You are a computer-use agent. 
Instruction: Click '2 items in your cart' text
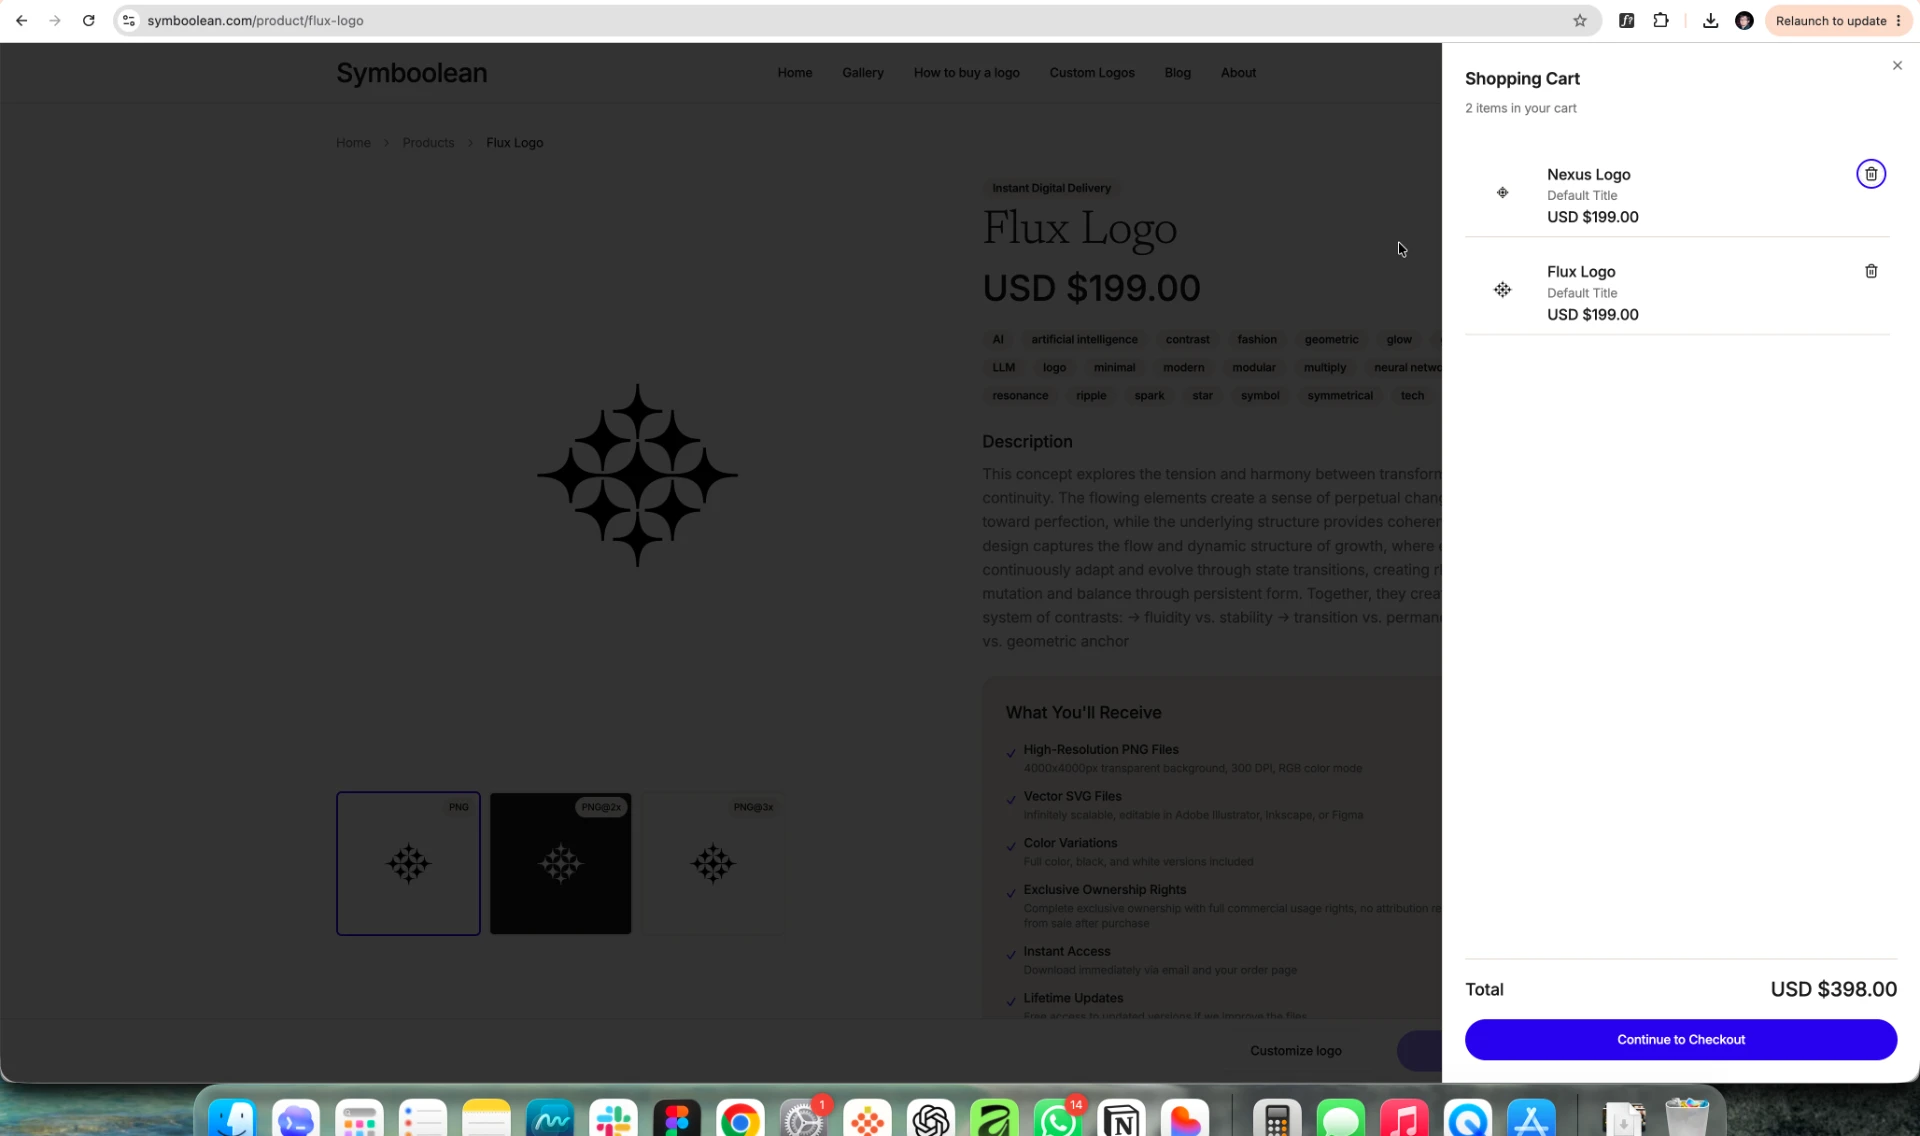tap(1520, 108)
